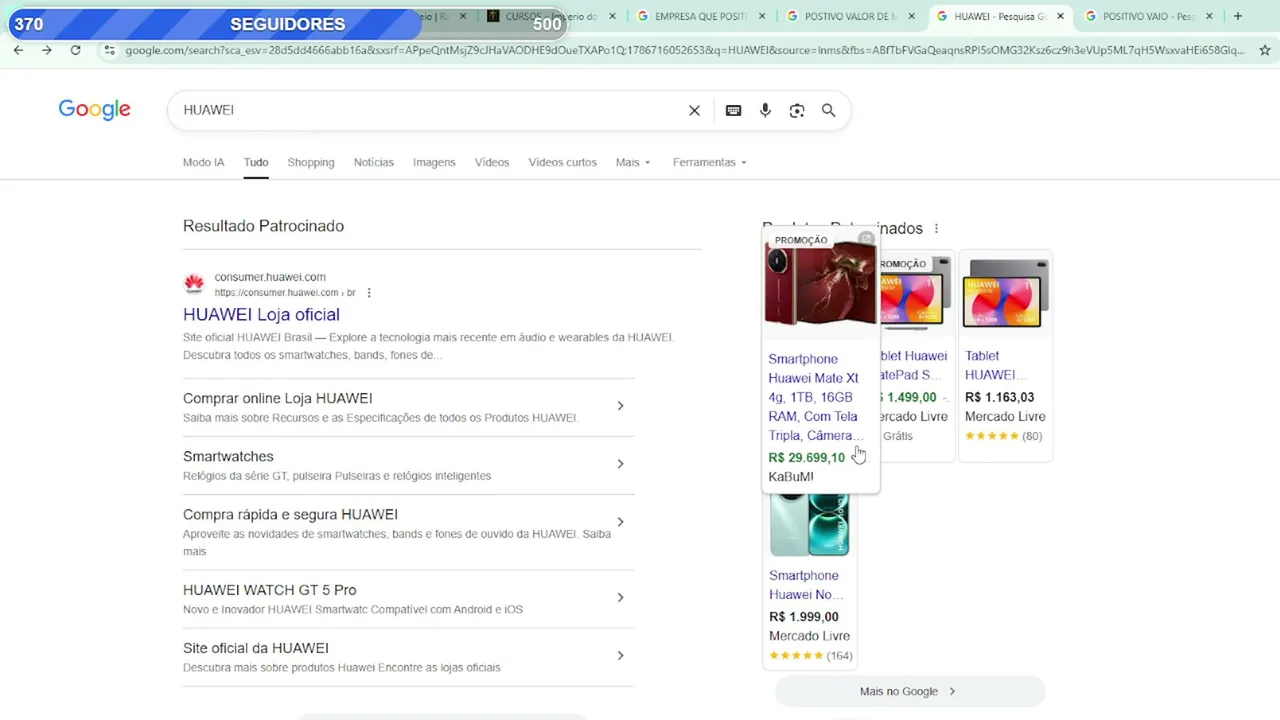Screen dimensions: 1280x720
Task: Open sponsored products three-dot options menu
Action: (x=936, y=229)
